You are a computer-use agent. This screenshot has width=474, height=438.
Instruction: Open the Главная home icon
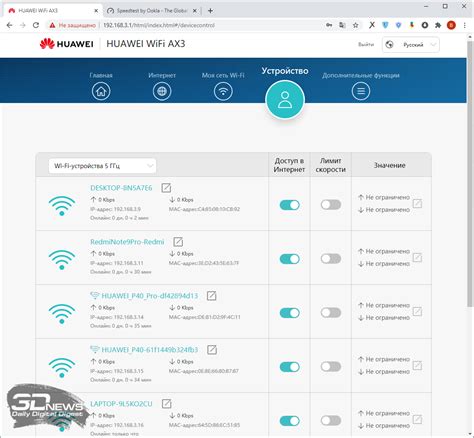[101, 91]
